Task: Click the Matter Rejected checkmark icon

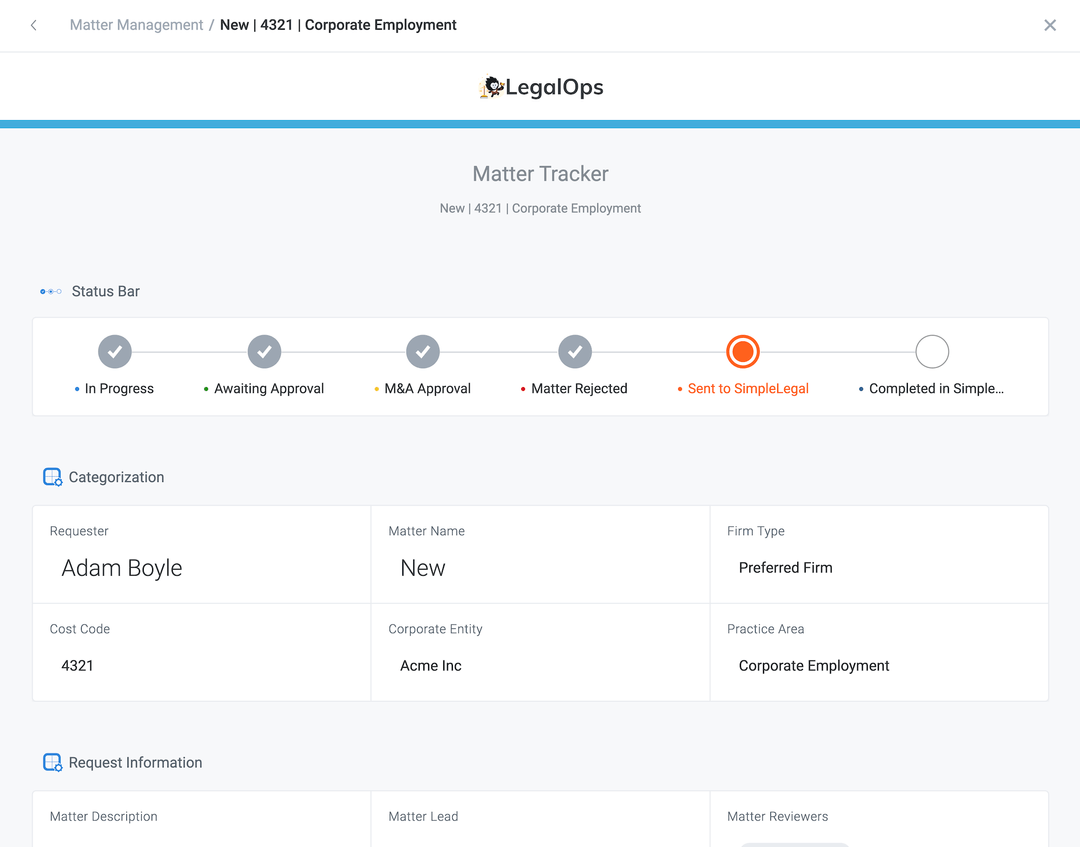Action: pos(574,351)
